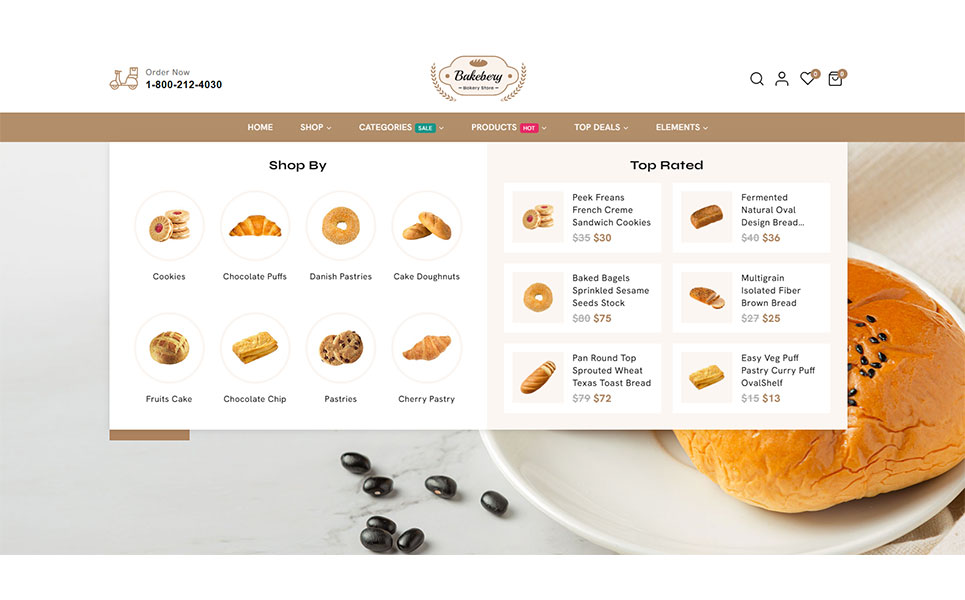Viewport: 965px width, 600px height.
Task: Choose the Danish Pastries category icon
Action: pos(340,225)
